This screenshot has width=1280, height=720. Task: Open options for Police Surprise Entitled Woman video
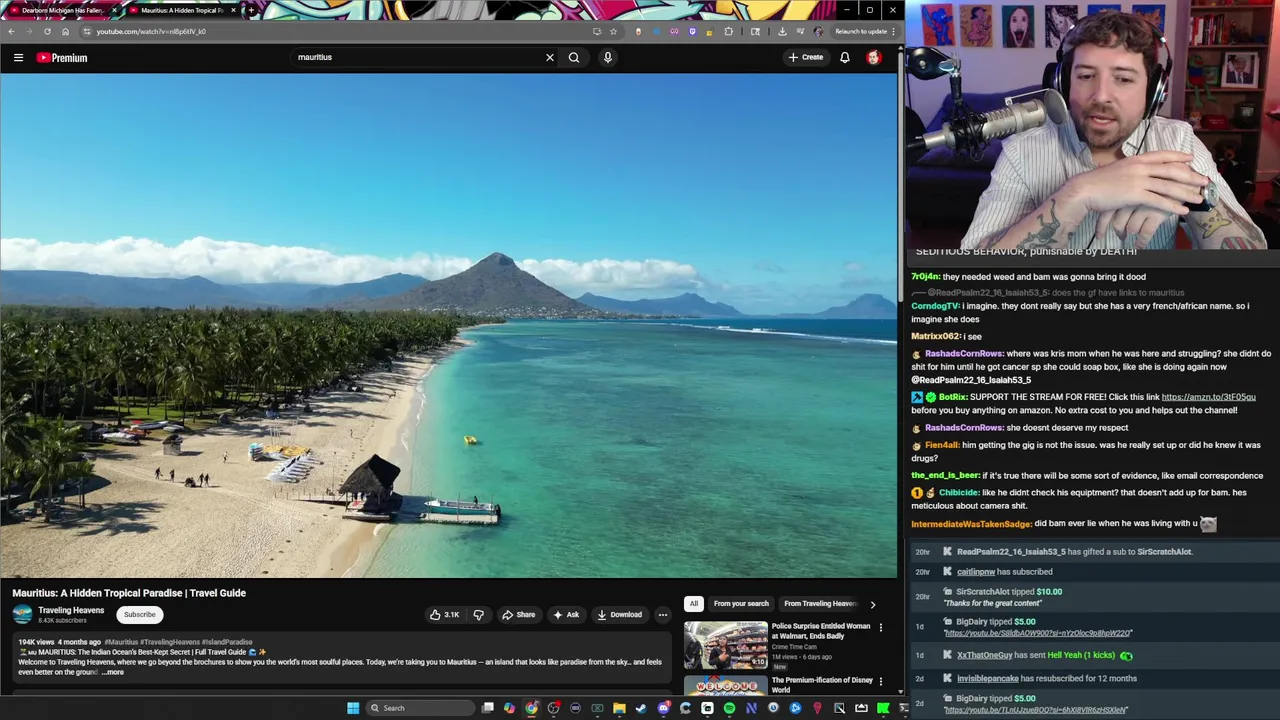click(880, 628)
